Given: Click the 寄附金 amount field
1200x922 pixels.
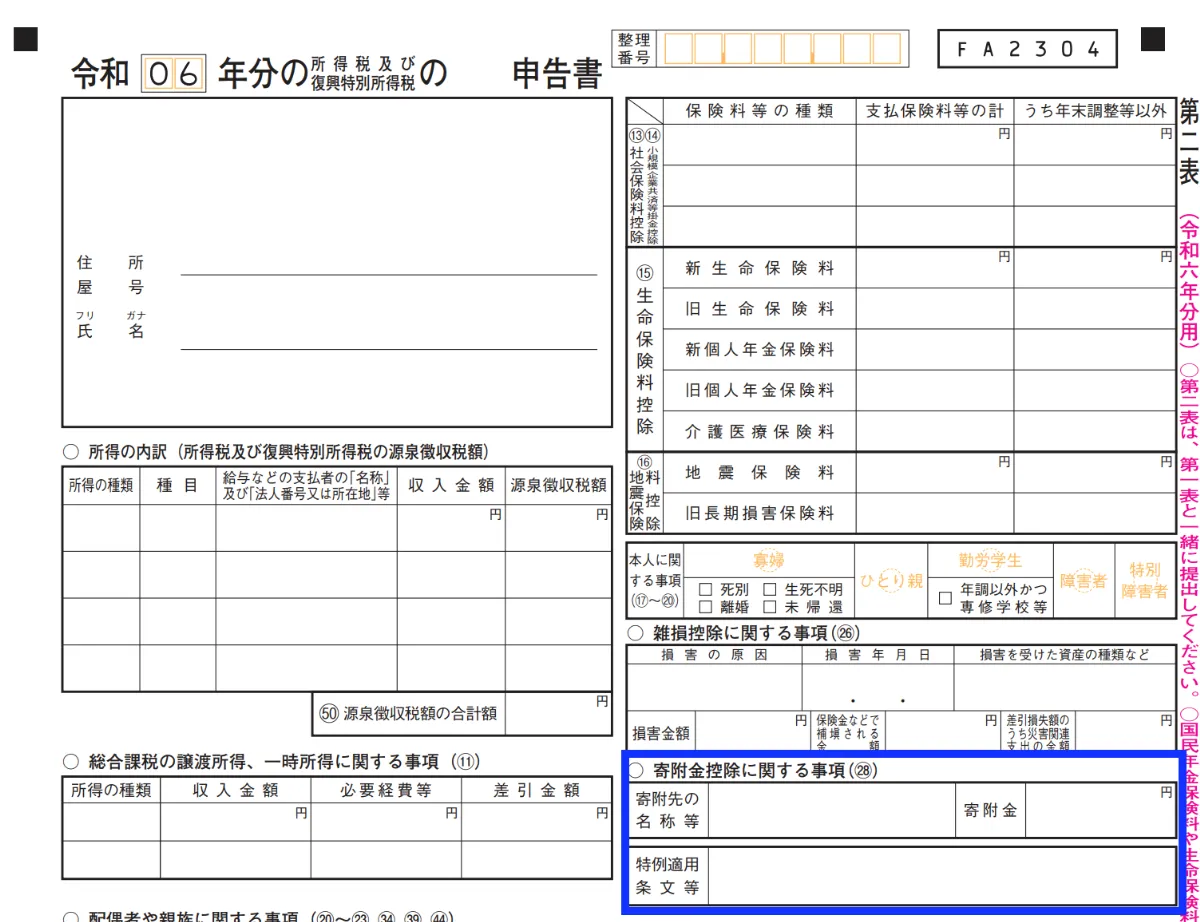Looking at the screenshot, I should tap(1099, 811).
